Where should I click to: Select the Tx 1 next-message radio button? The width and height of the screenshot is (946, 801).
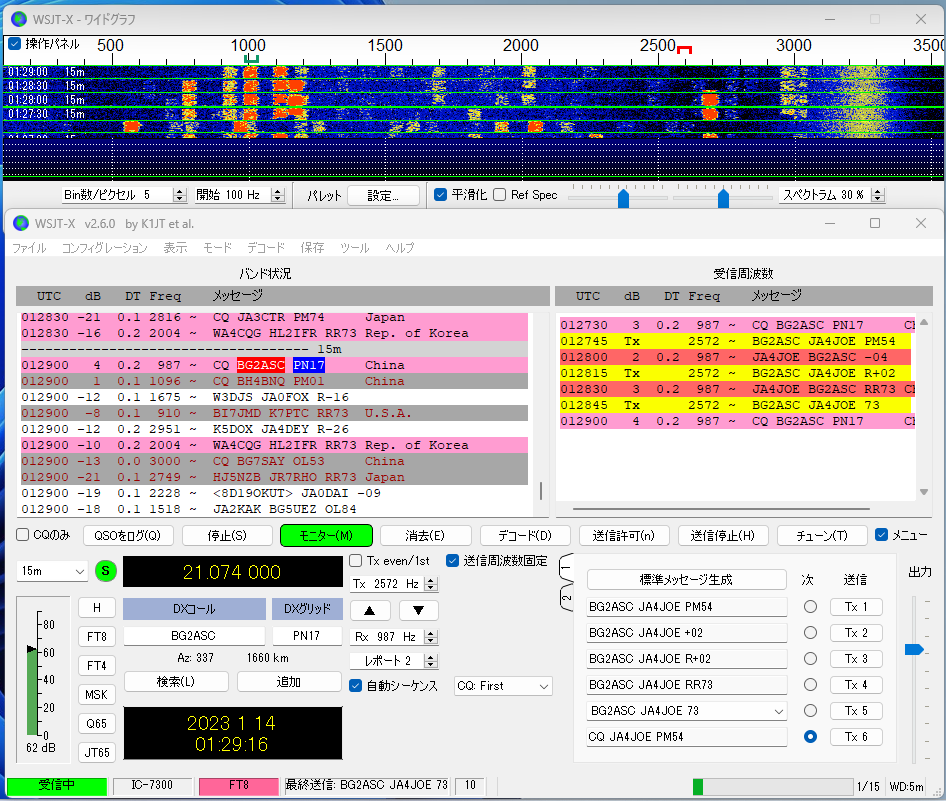point(810,607)
